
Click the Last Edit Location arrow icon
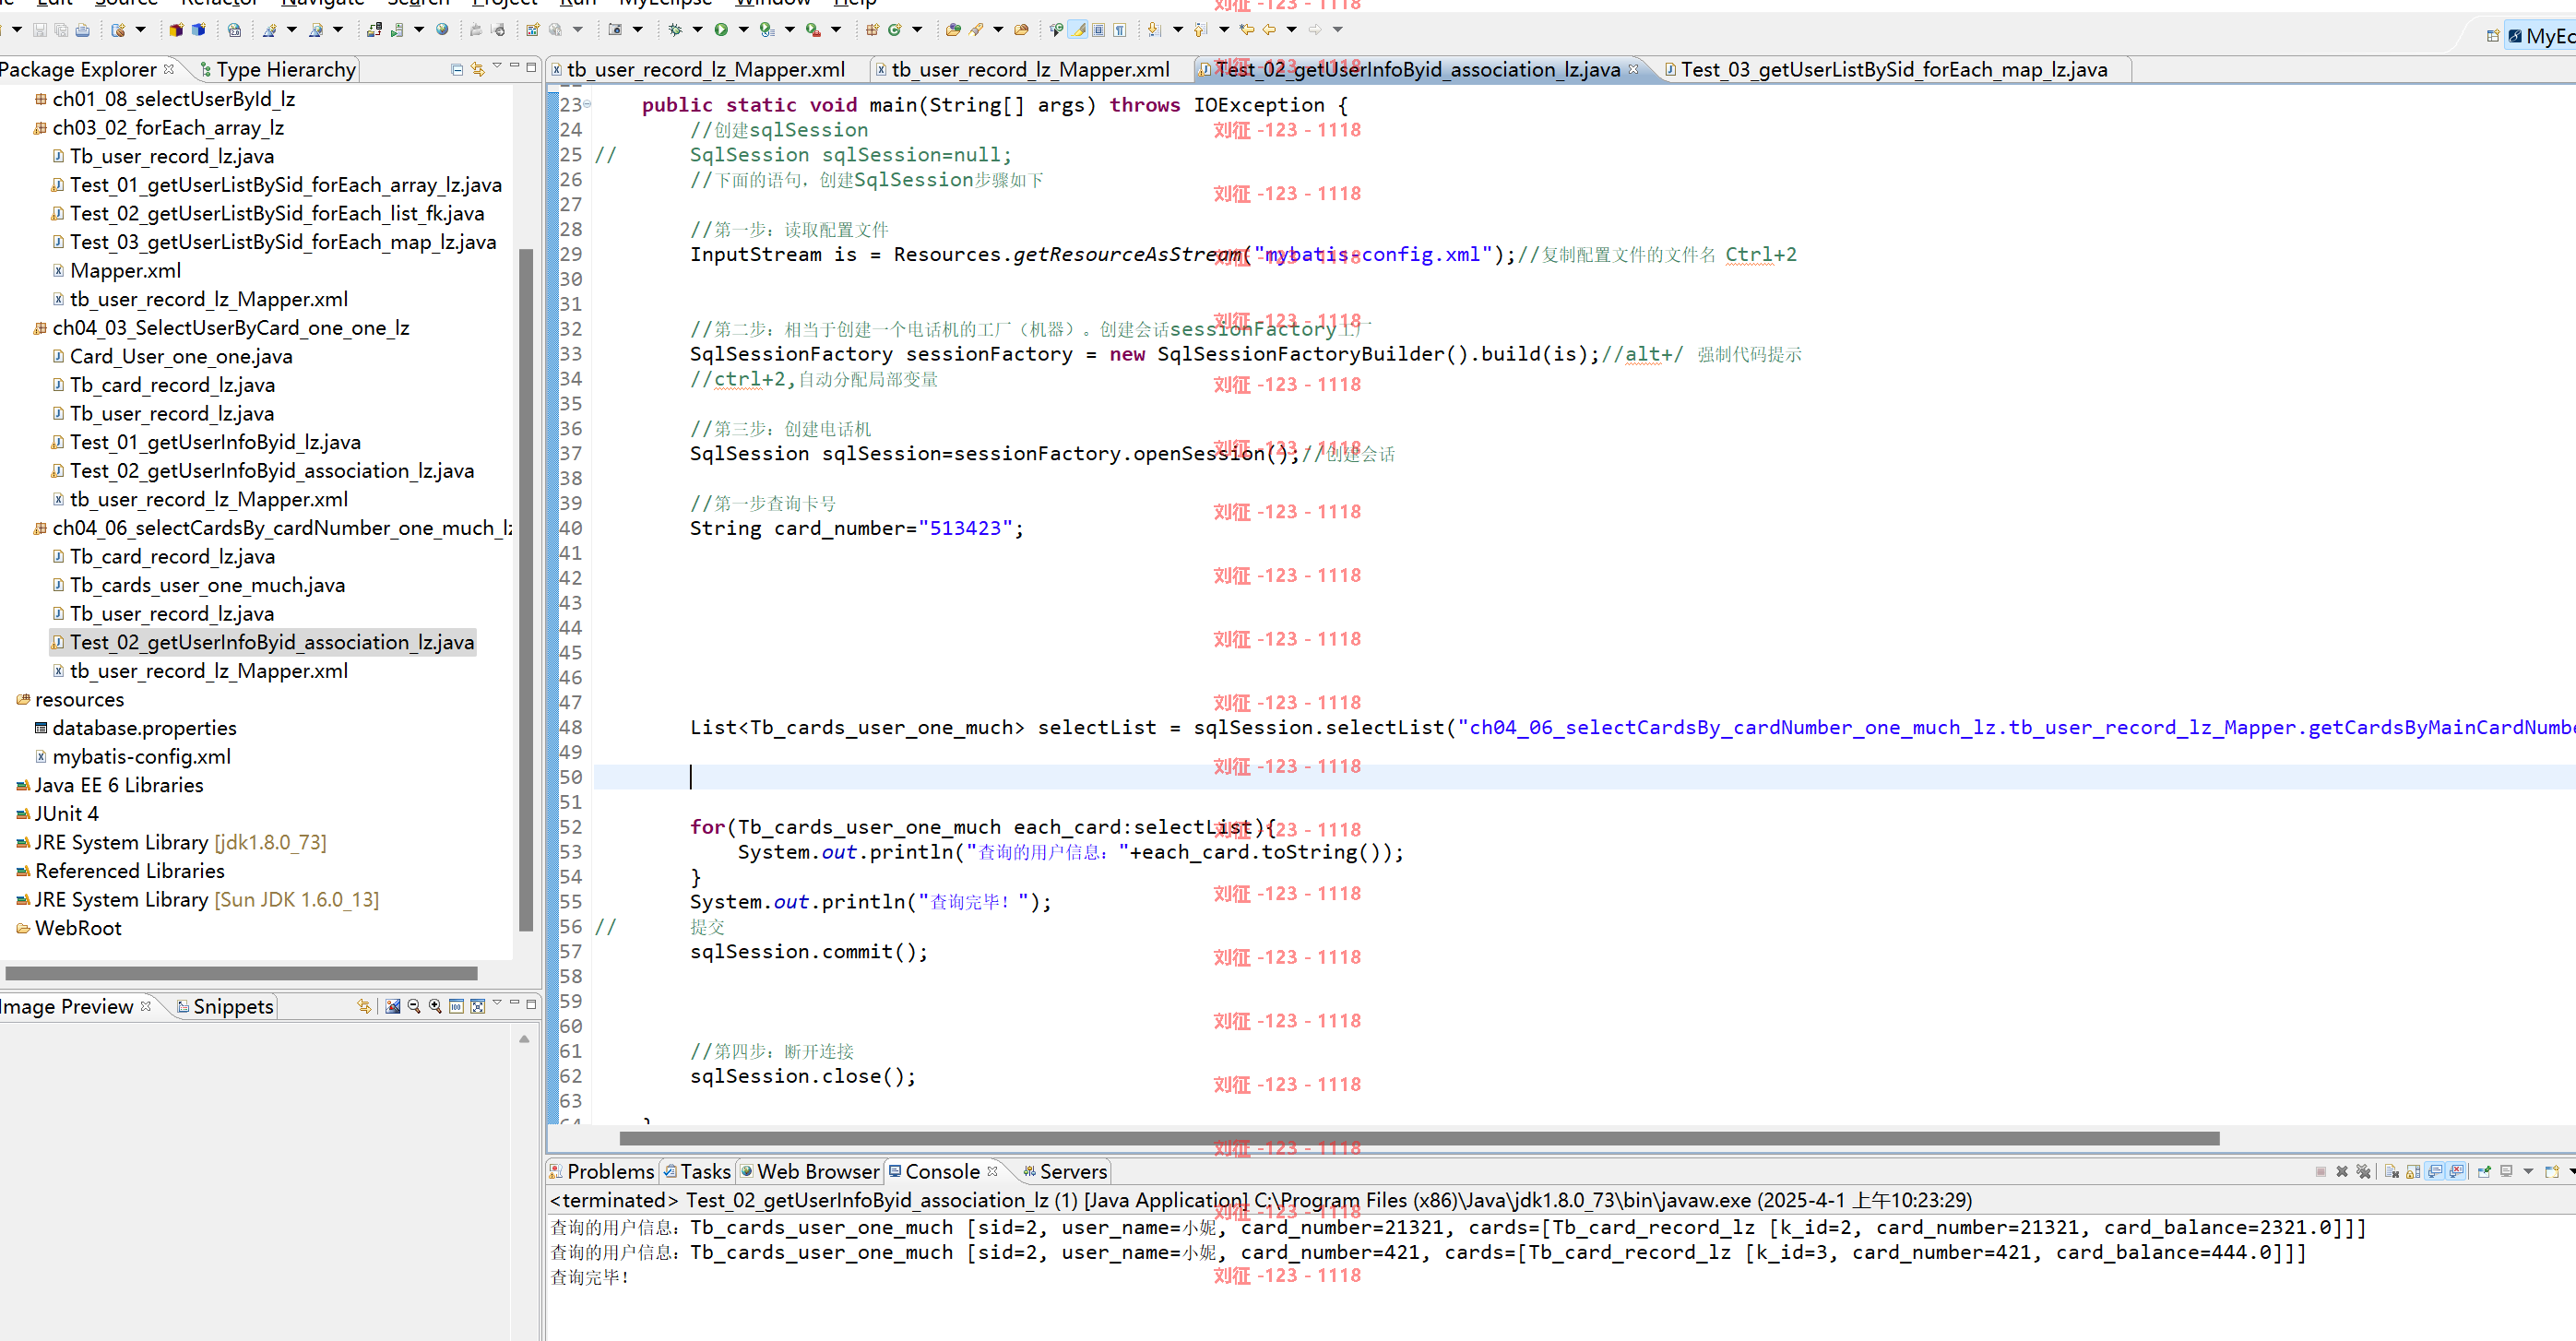1247,30
